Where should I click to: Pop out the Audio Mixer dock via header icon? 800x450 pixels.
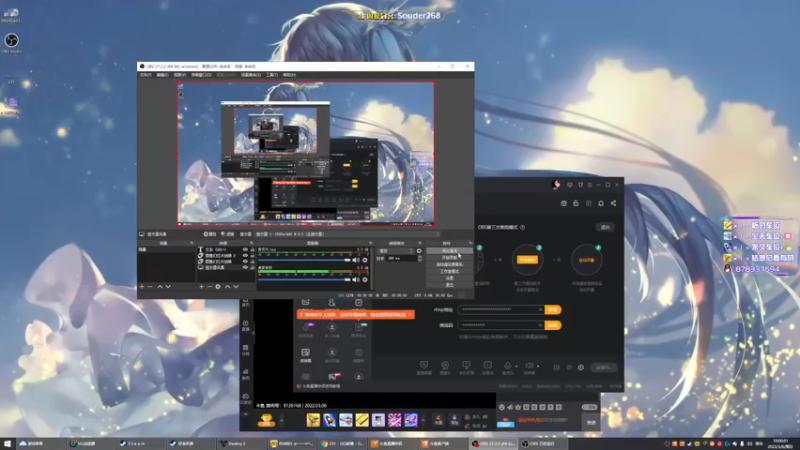click(370, 243)
